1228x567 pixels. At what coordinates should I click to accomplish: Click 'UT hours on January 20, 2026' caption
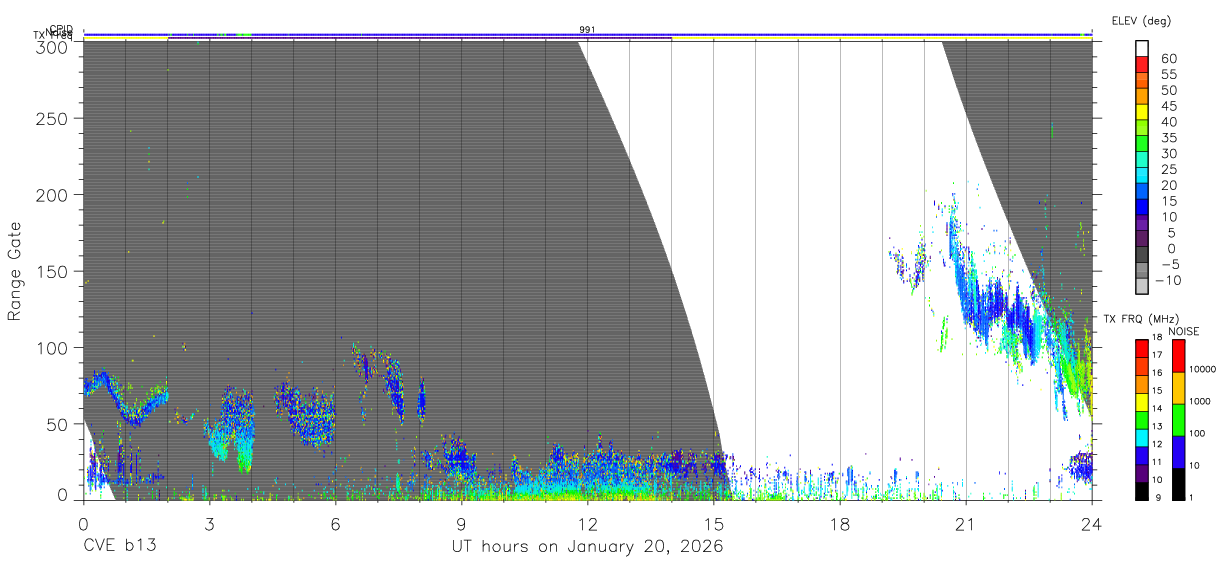588,547
